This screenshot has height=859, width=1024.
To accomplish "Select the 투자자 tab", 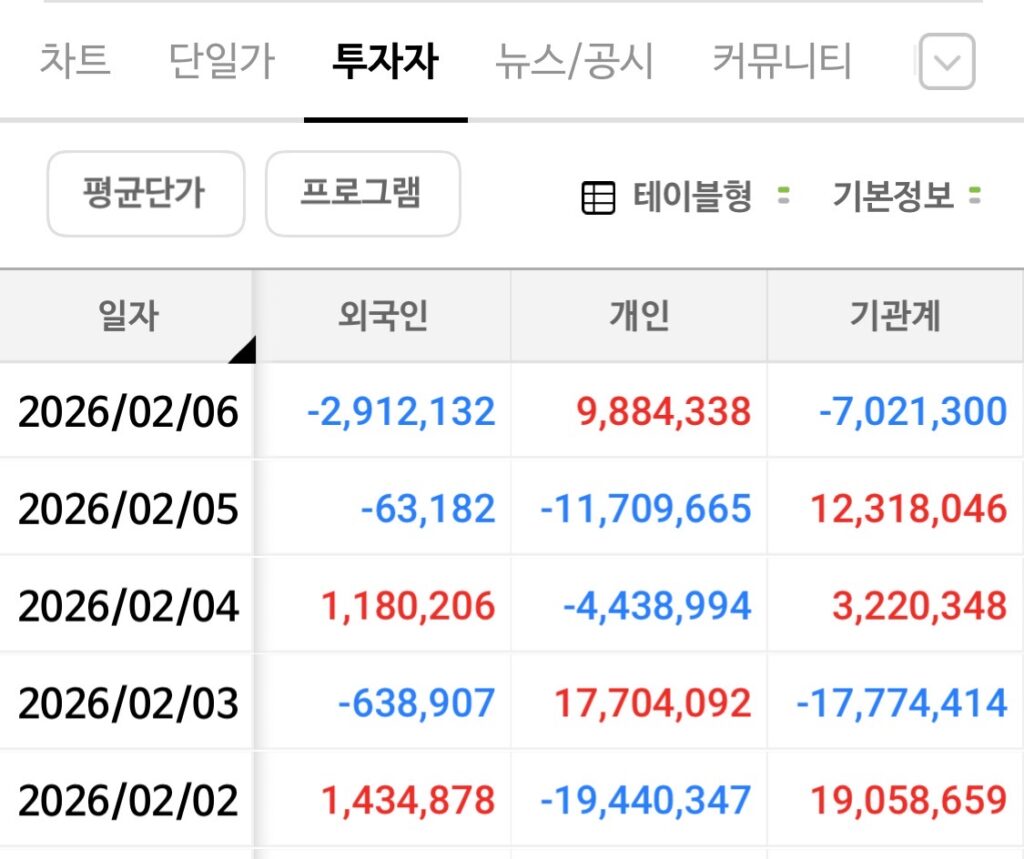I will (x=385, y=62).
